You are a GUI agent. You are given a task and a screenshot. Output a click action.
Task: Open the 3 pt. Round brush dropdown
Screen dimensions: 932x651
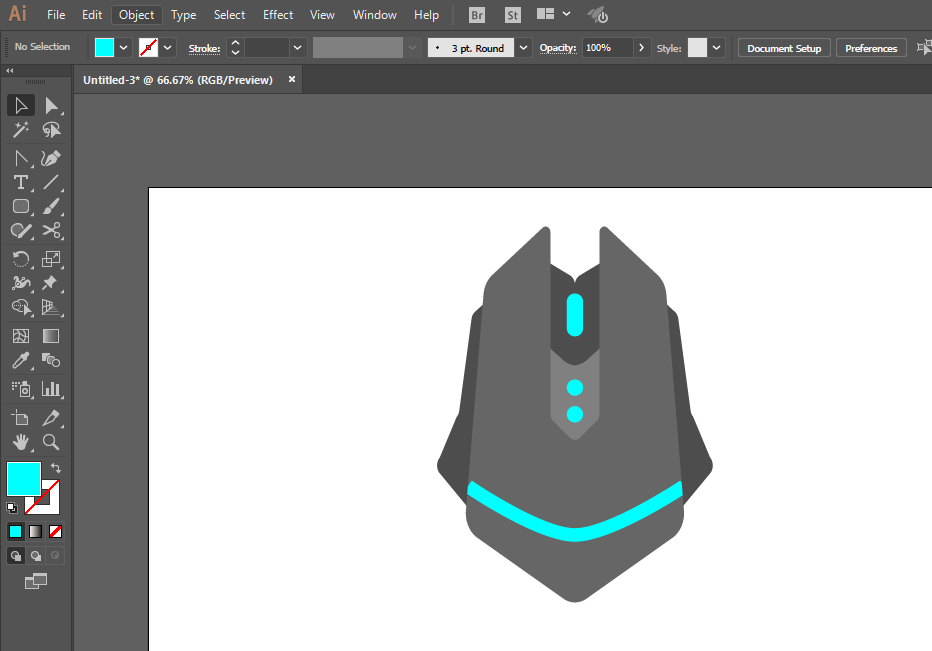click(523, 48)
